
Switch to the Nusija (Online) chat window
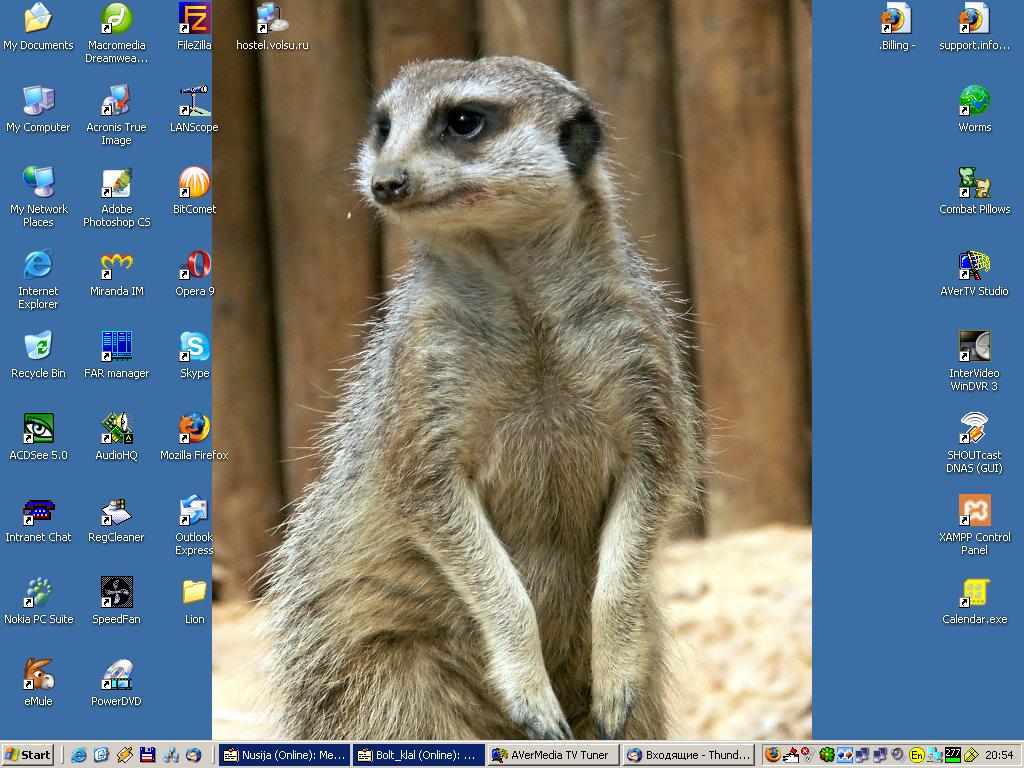click(x=284, y=755)
